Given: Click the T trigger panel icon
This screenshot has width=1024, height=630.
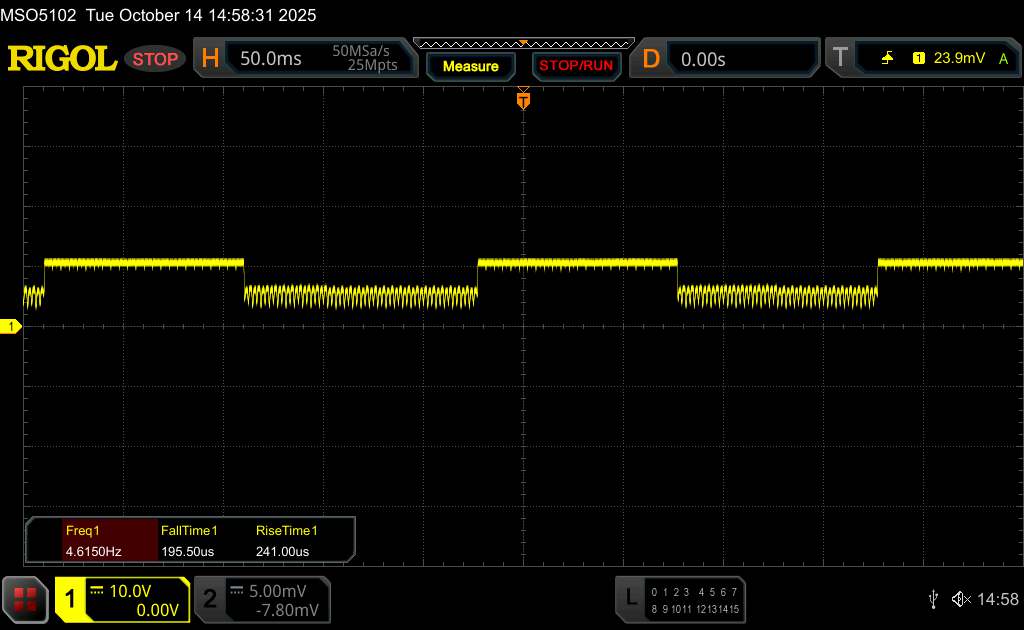Looking at the screenshot, I should click(840, 59).
